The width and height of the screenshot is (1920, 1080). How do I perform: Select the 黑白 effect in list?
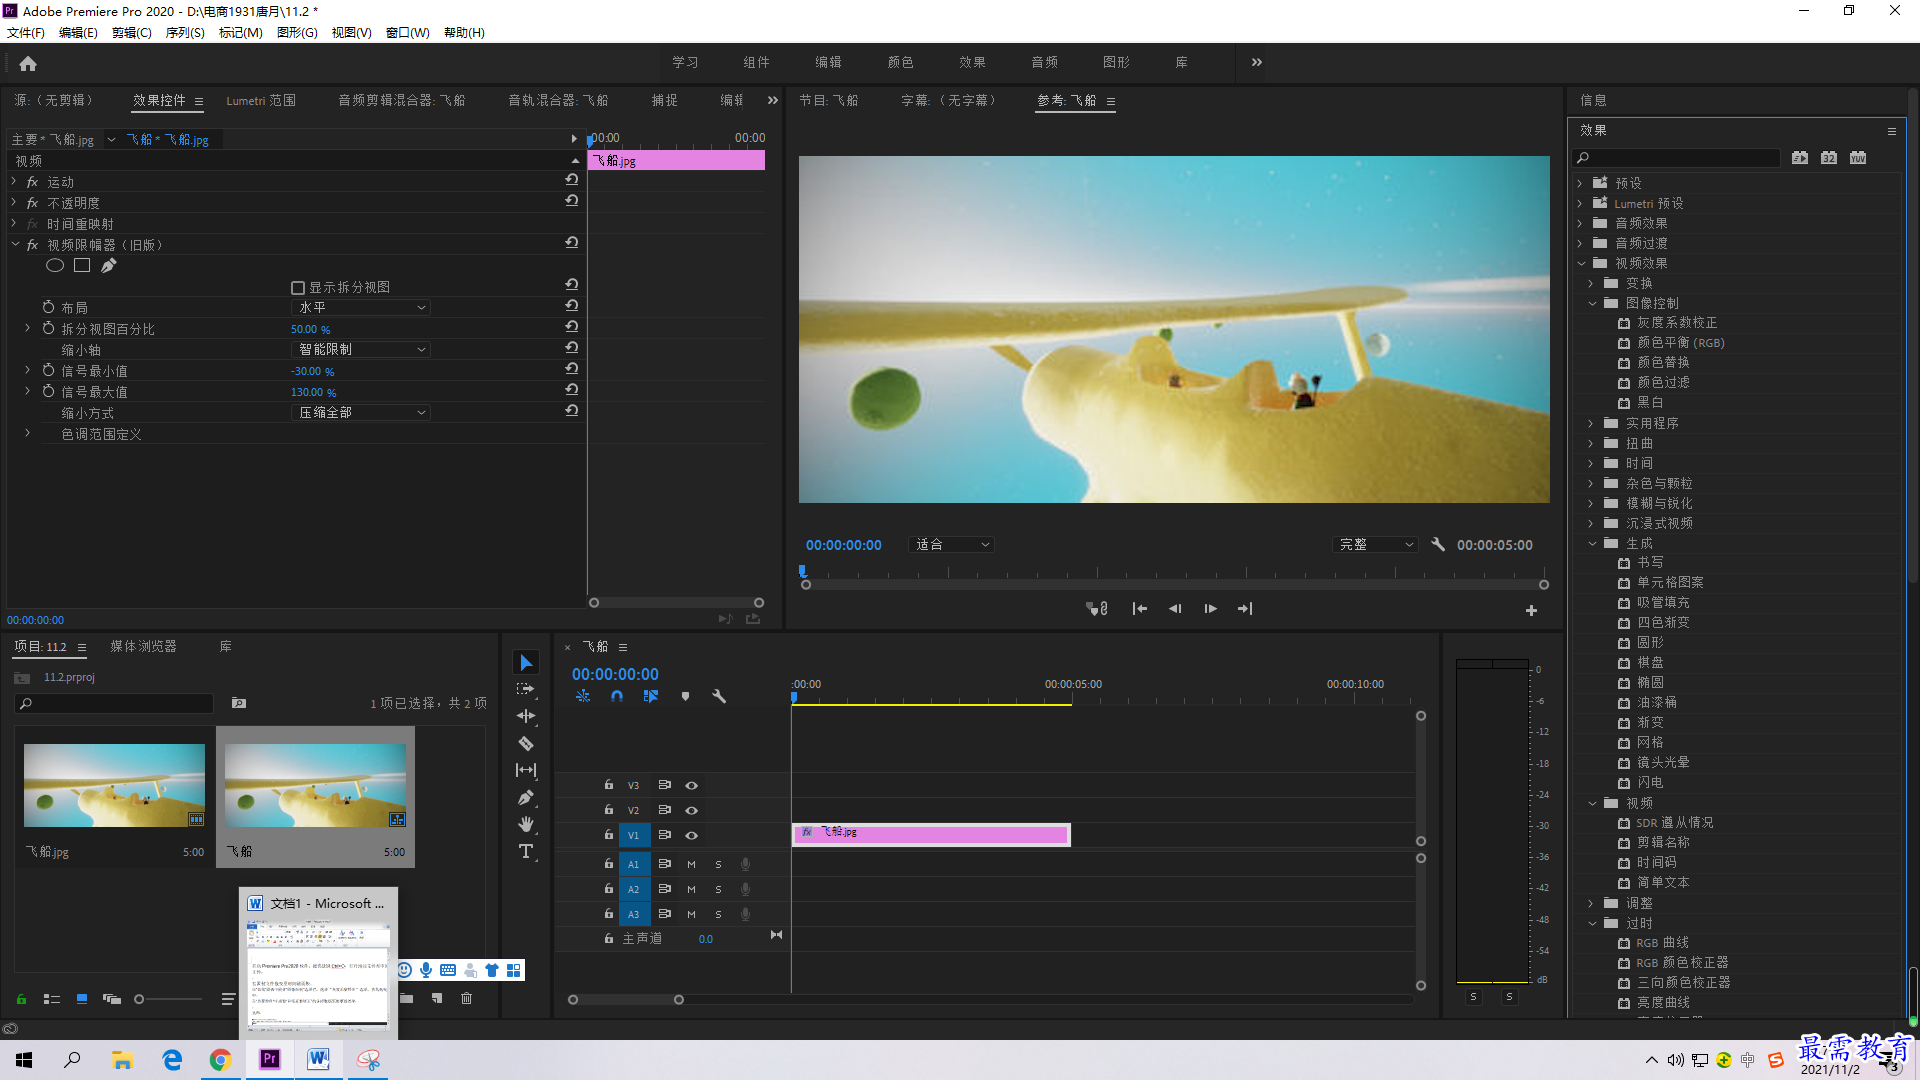point(1650,402)
